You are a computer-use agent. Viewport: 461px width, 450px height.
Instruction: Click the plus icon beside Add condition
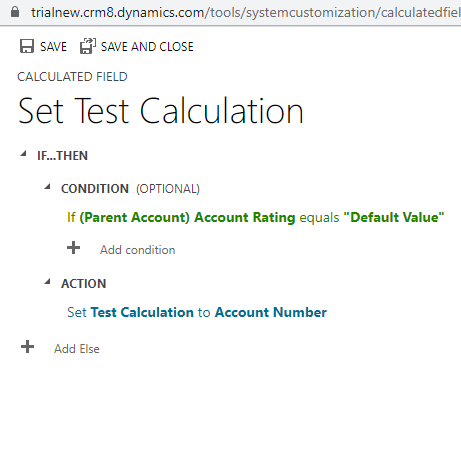pyautogui.click(x=73, y=248)
